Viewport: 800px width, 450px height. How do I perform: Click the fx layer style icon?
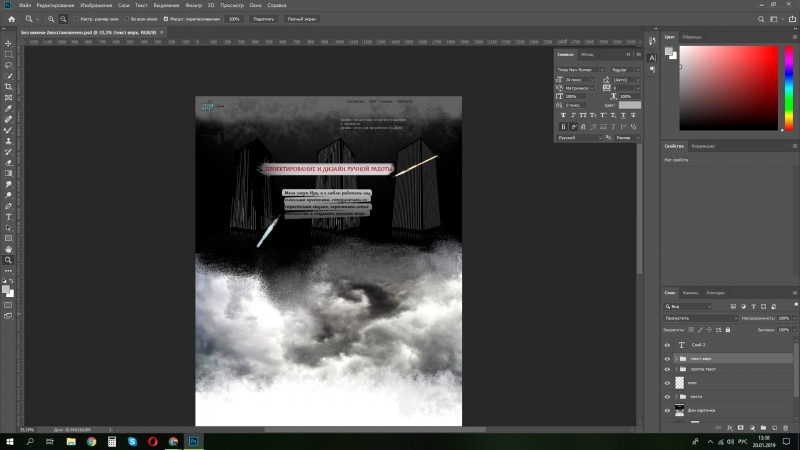(x=730, y=428)
